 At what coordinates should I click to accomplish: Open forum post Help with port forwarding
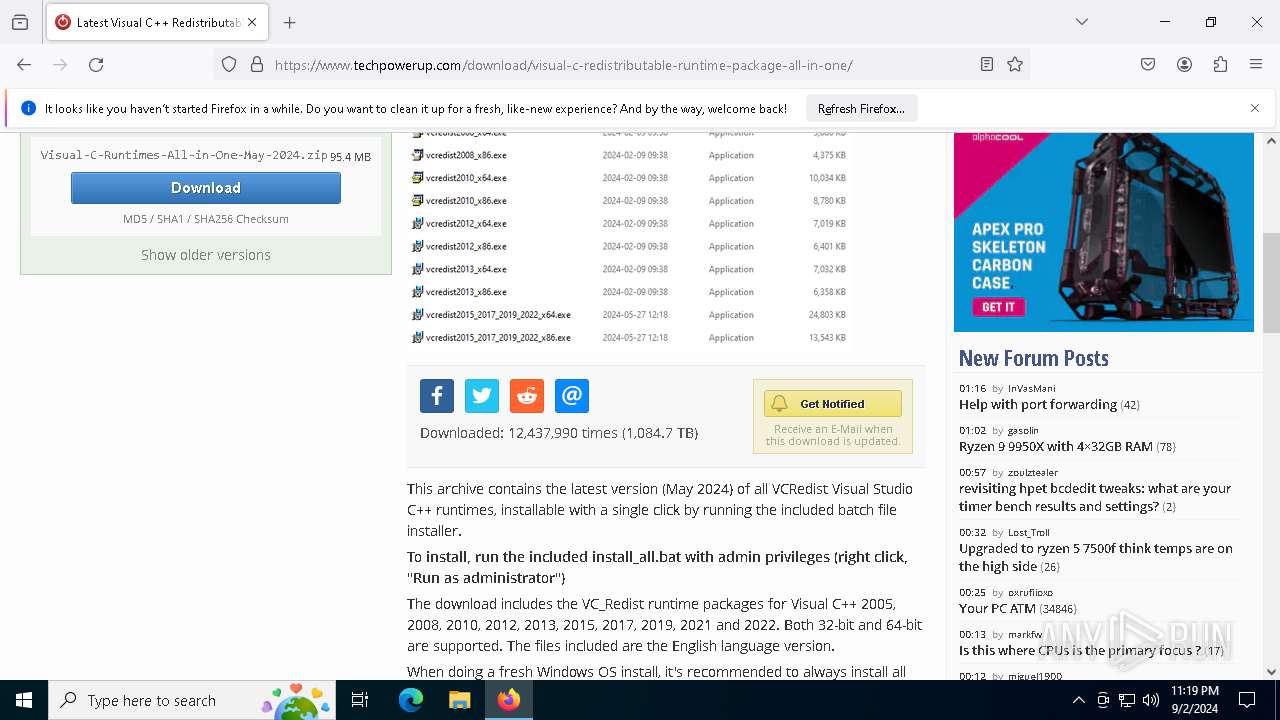click(1038, 405)
